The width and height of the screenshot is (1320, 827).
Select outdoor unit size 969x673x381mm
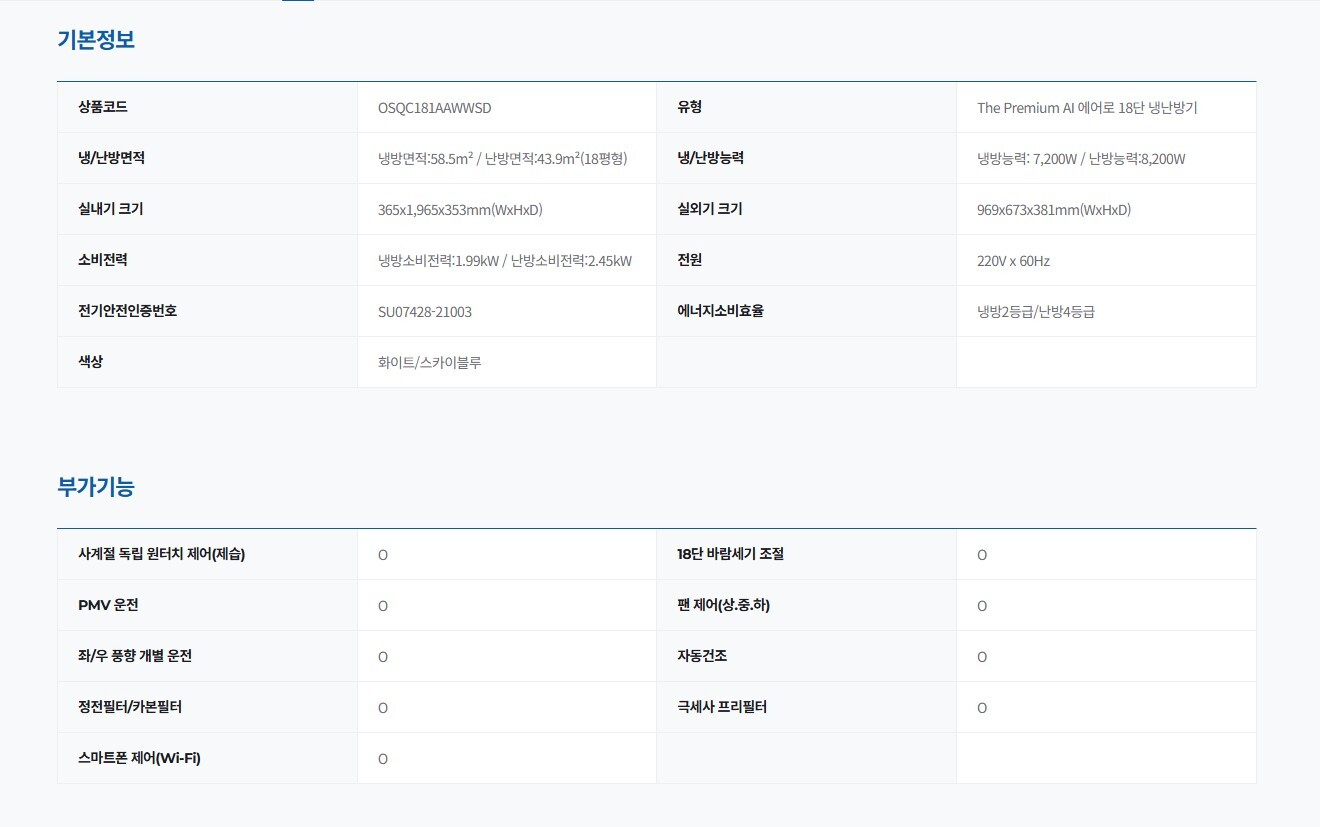point(1053,210)
